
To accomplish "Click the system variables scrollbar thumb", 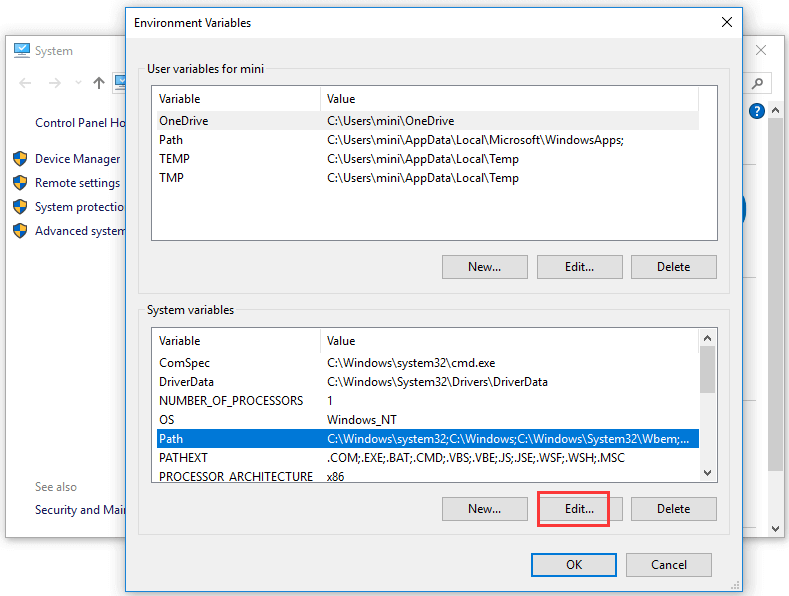I will [x=707, y=369].
